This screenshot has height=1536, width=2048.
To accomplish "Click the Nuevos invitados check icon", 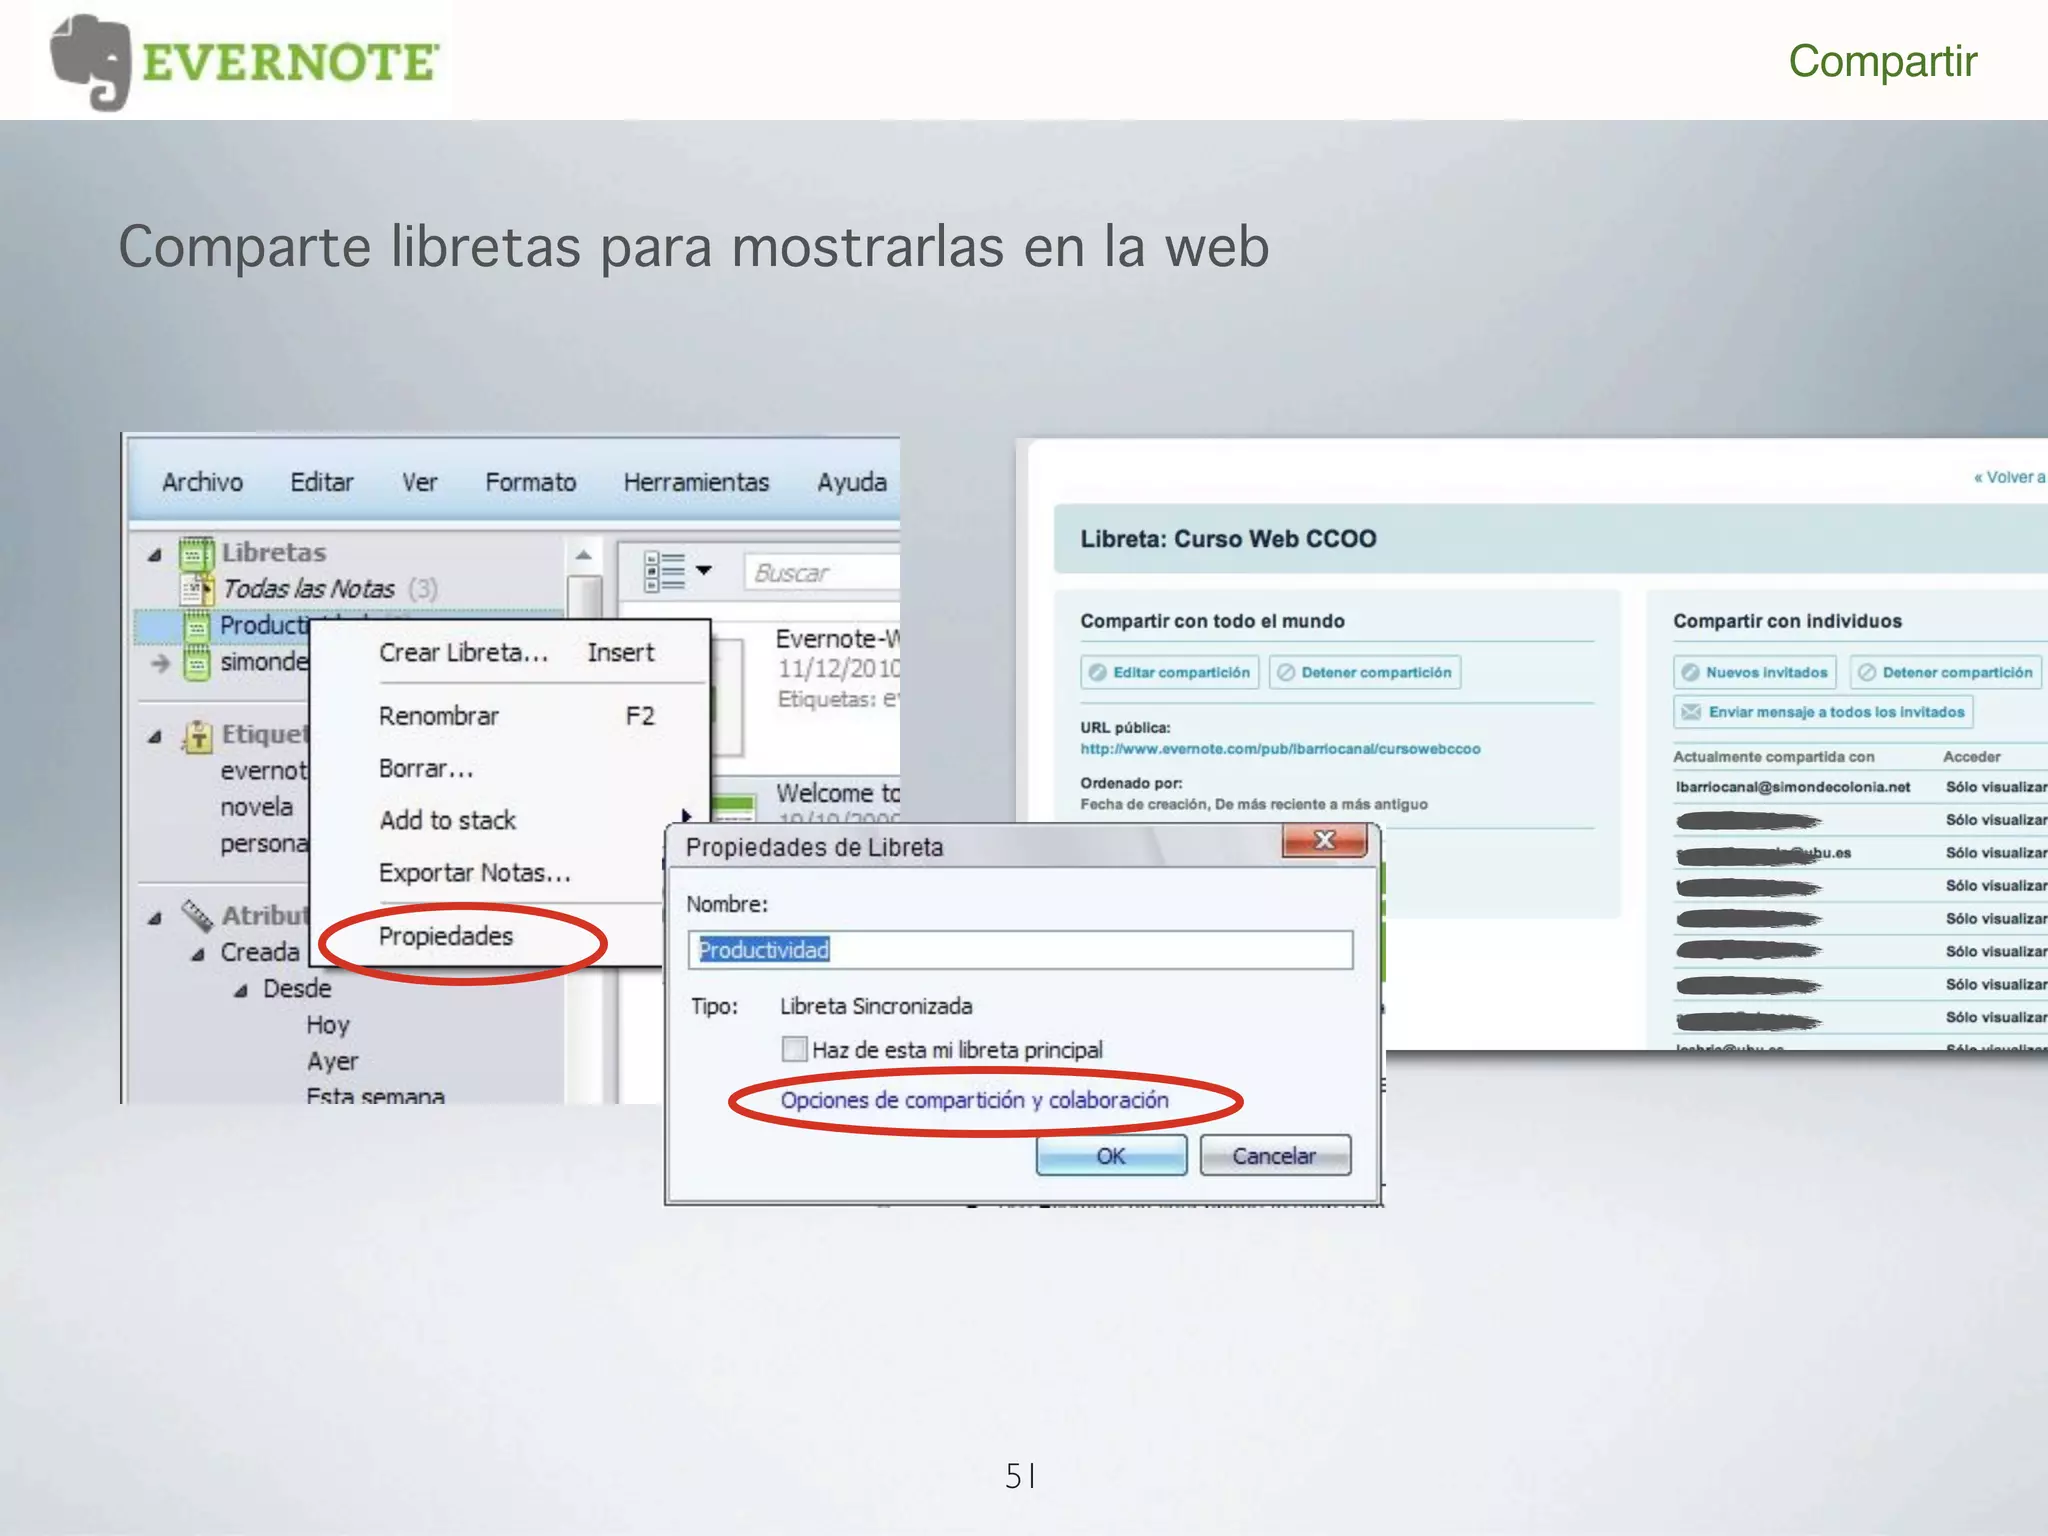I will pyautogui.click(x=1690, y=672).
